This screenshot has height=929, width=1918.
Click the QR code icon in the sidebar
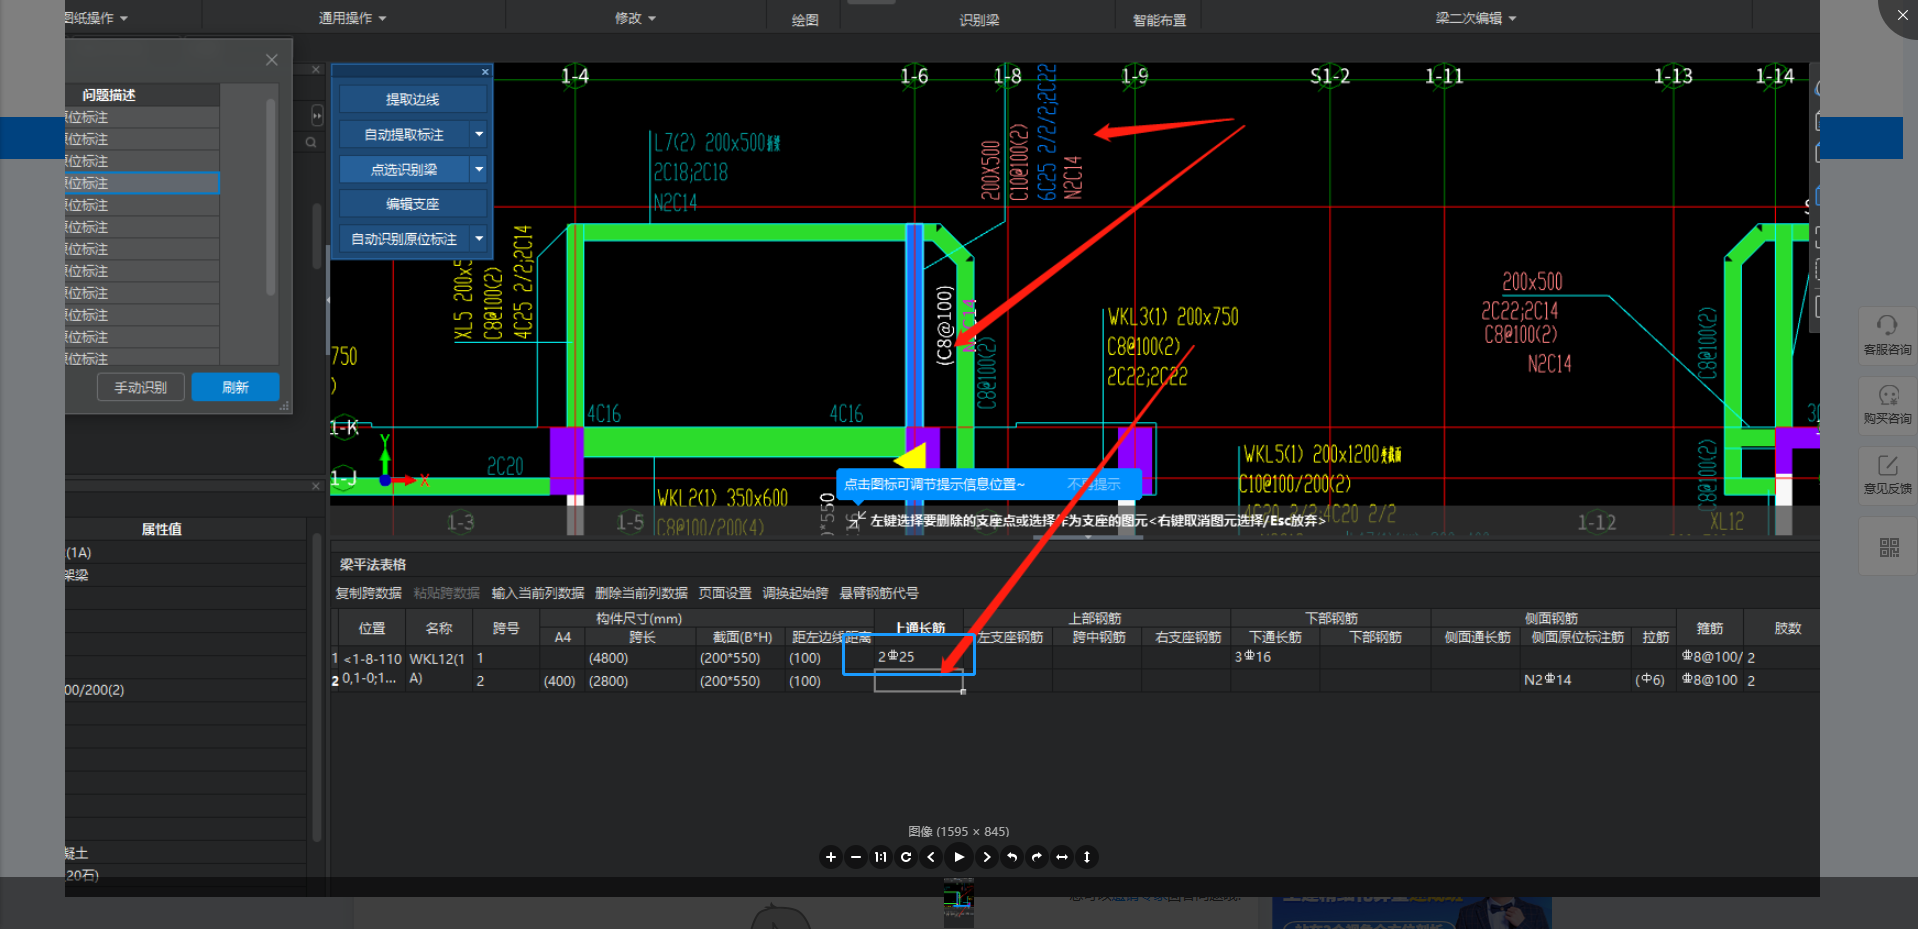click(x=1888, y=547)
